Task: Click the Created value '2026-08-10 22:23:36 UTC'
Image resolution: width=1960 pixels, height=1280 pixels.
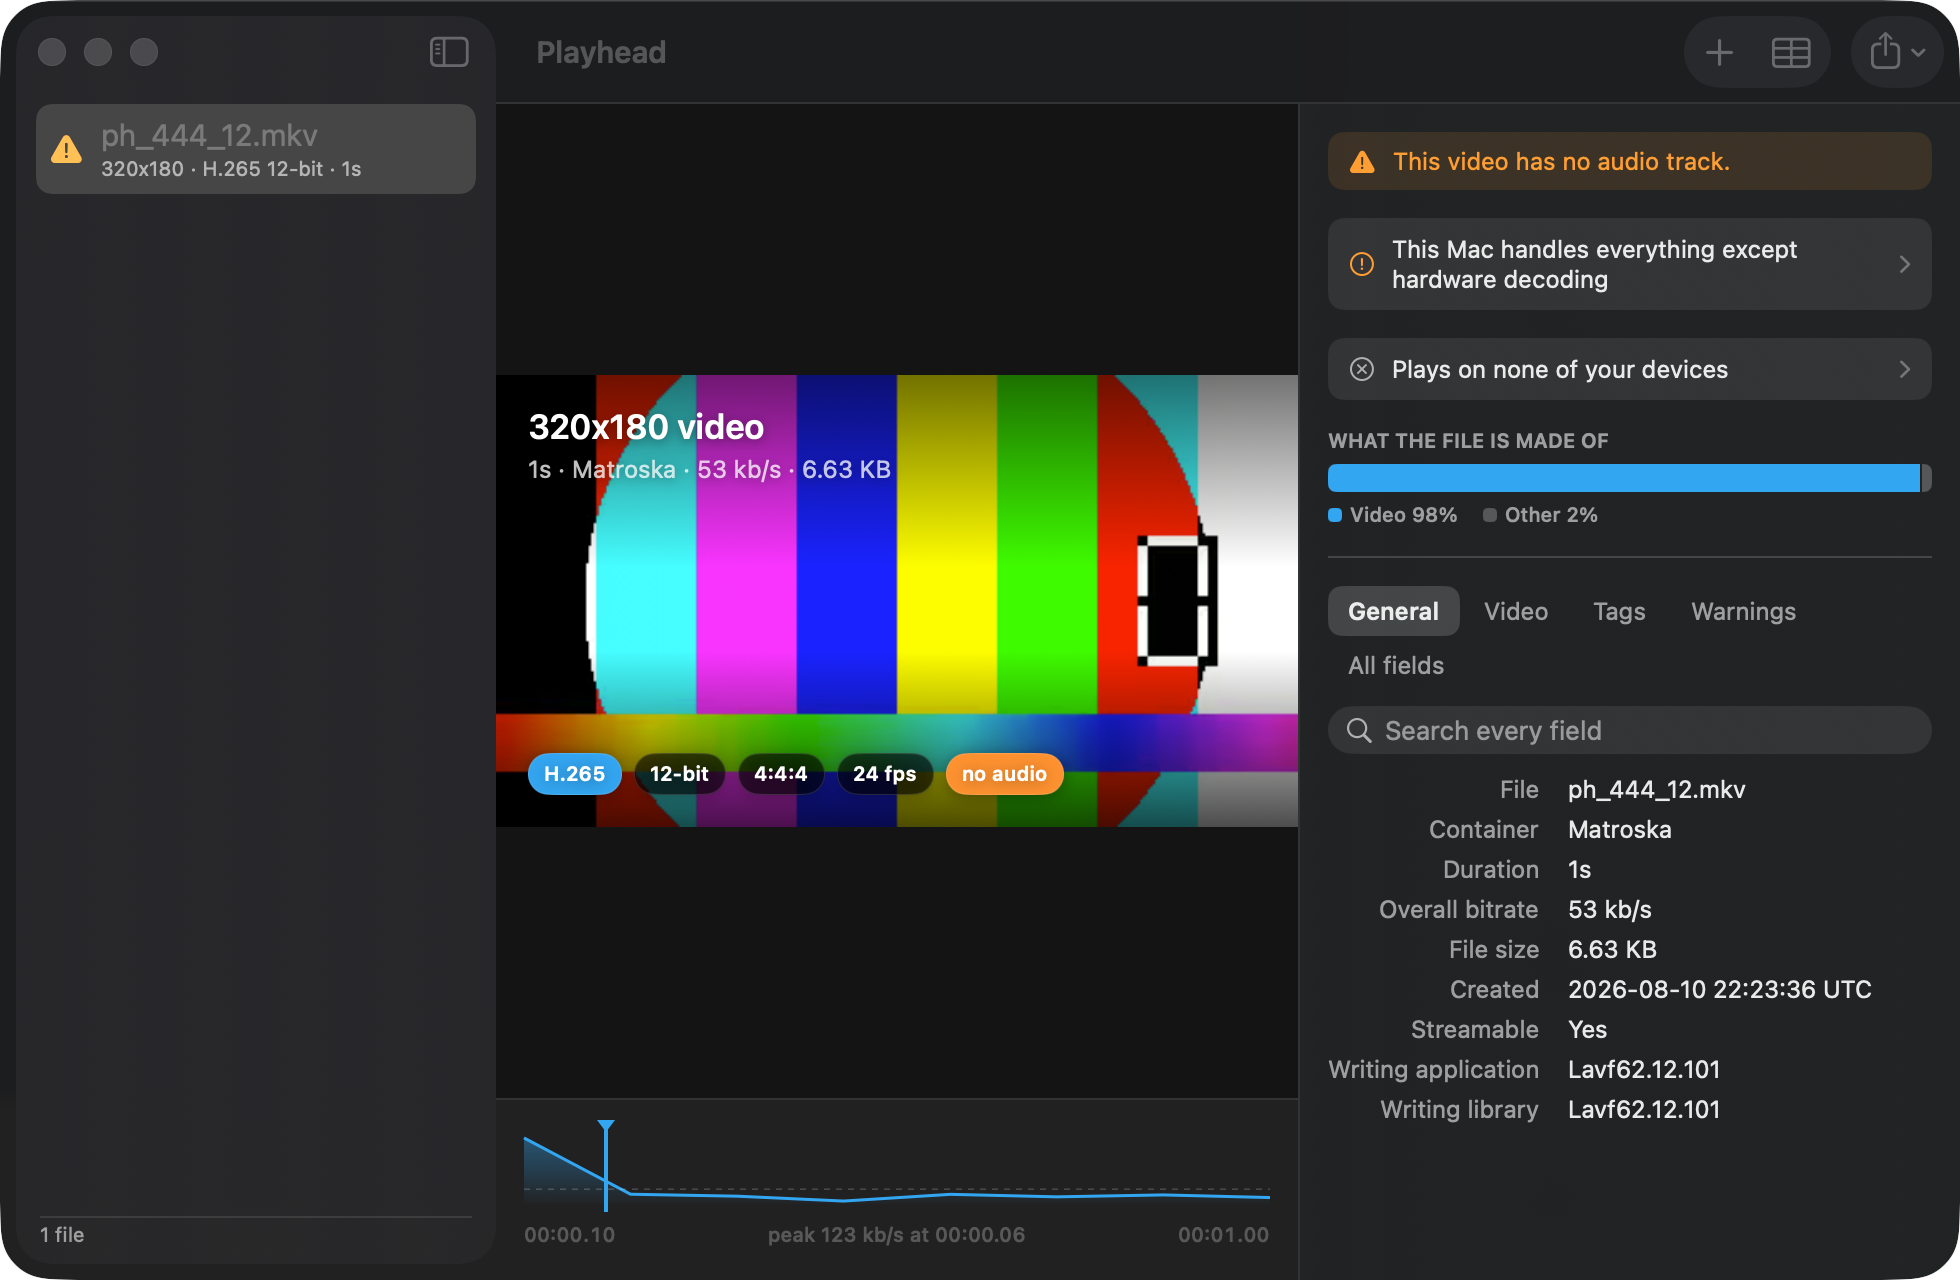Action: [1719, 990]
